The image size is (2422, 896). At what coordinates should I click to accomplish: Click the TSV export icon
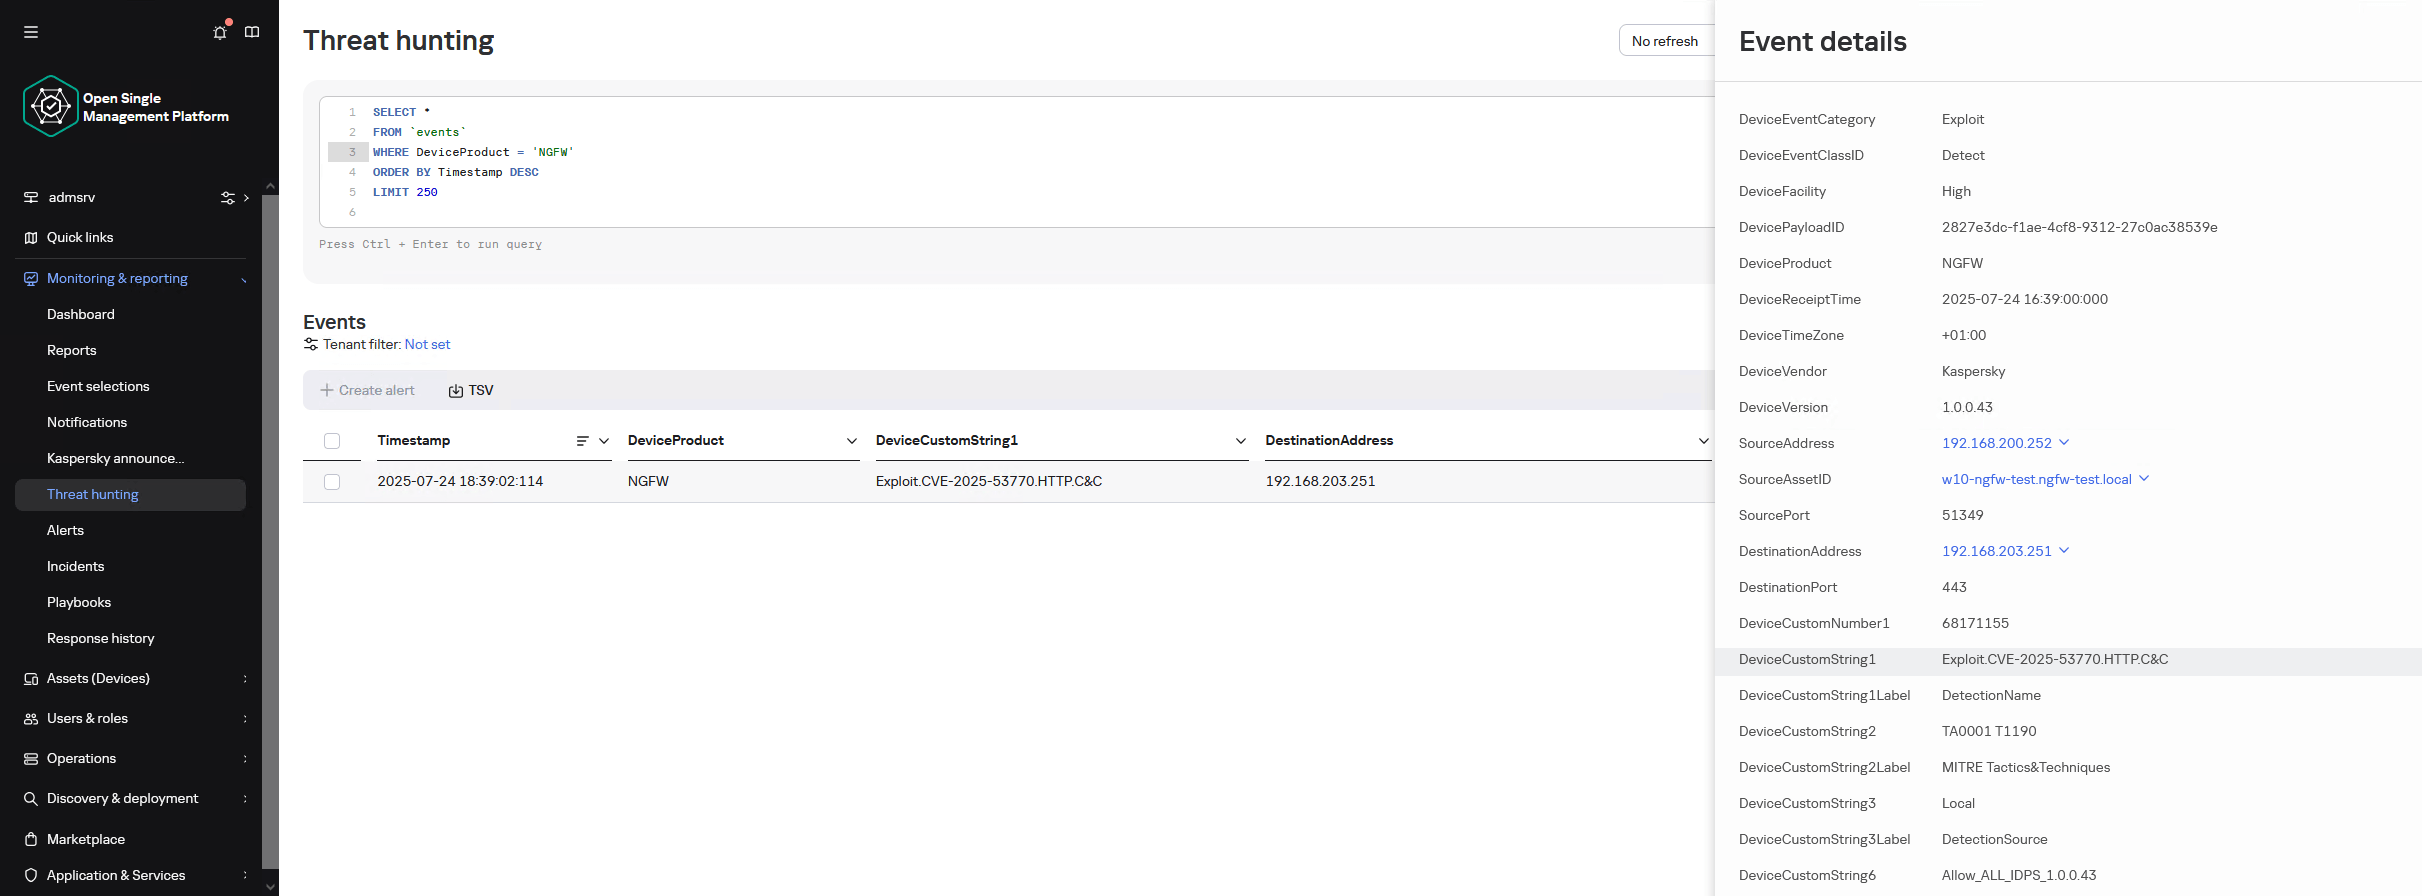coord(456,391)
